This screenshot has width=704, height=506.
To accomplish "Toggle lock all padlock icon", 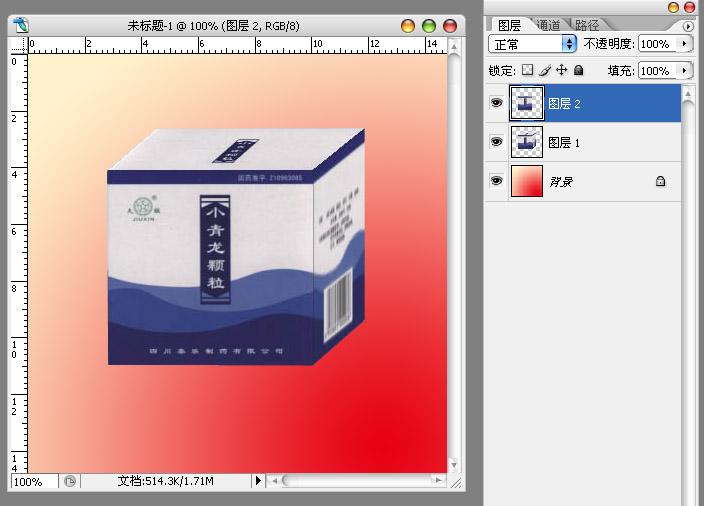I will pyautogui.click(x=579, y=70).
